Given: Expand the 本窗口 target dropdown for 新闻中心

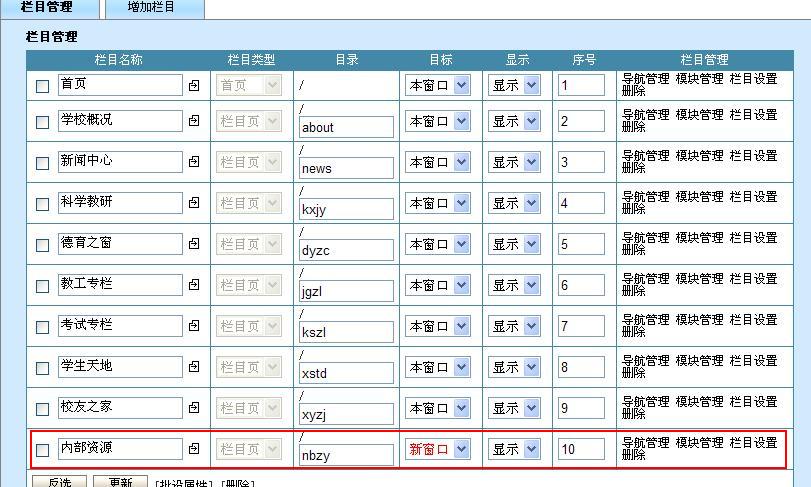Looking at the screenshot, I should tap(437, 162).
